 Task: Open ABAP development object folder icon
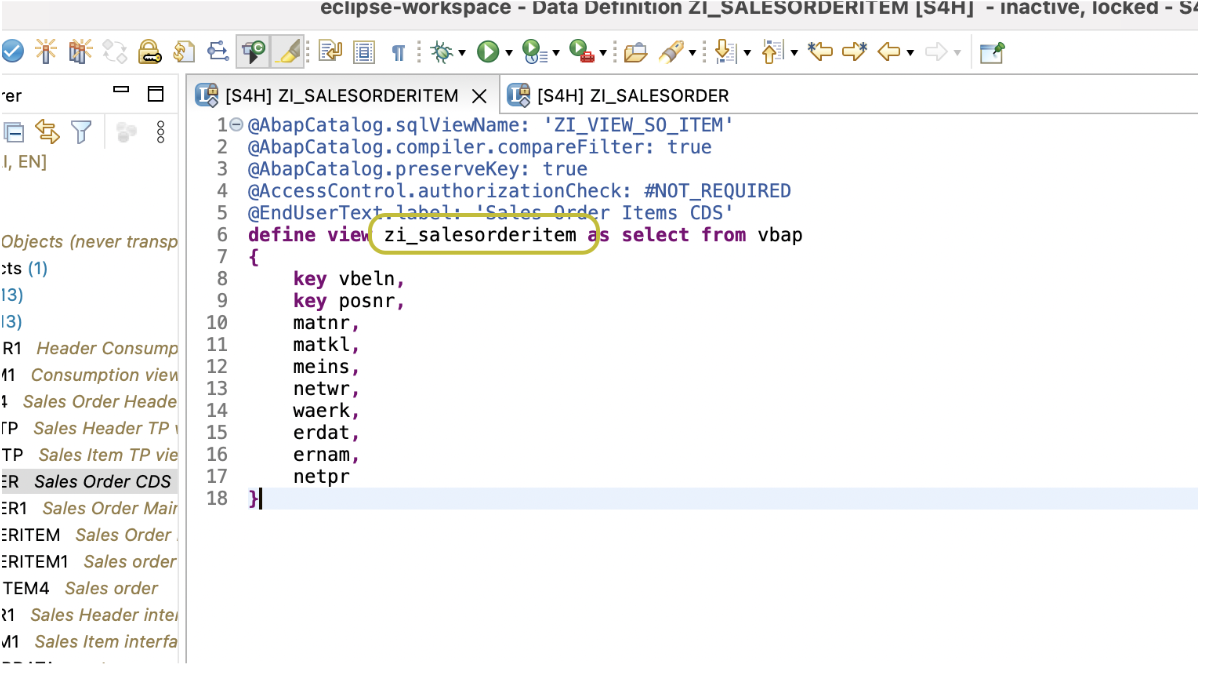[x=635, y=51]
